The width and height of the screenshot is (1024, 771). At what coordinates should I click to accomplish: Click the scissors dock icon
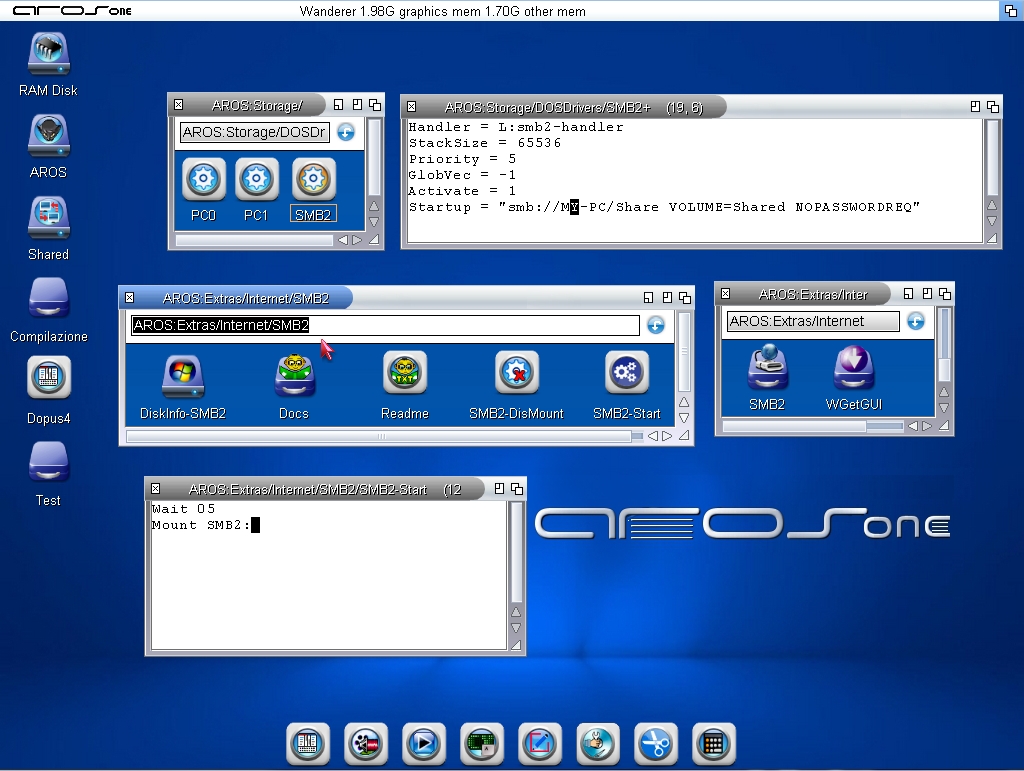pos(656,744)
